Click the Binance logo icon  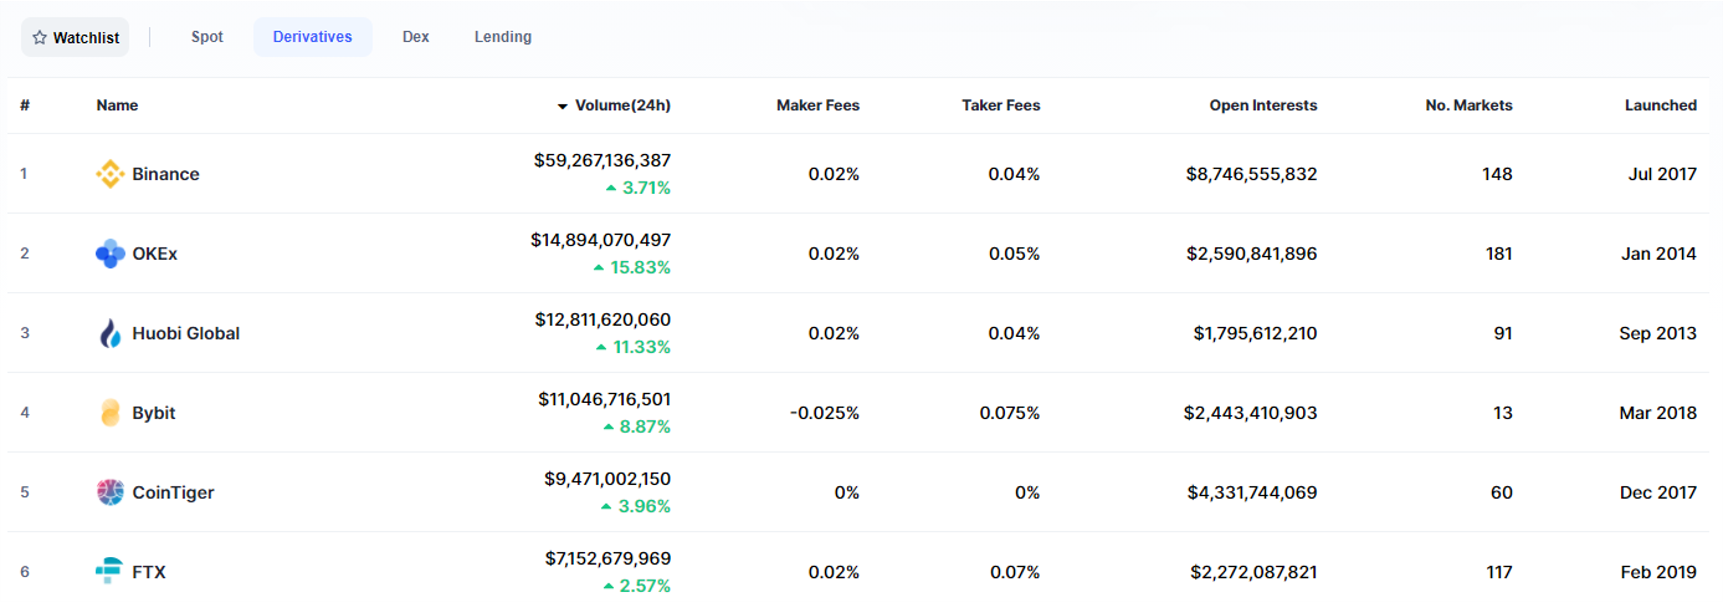point(110,174)
